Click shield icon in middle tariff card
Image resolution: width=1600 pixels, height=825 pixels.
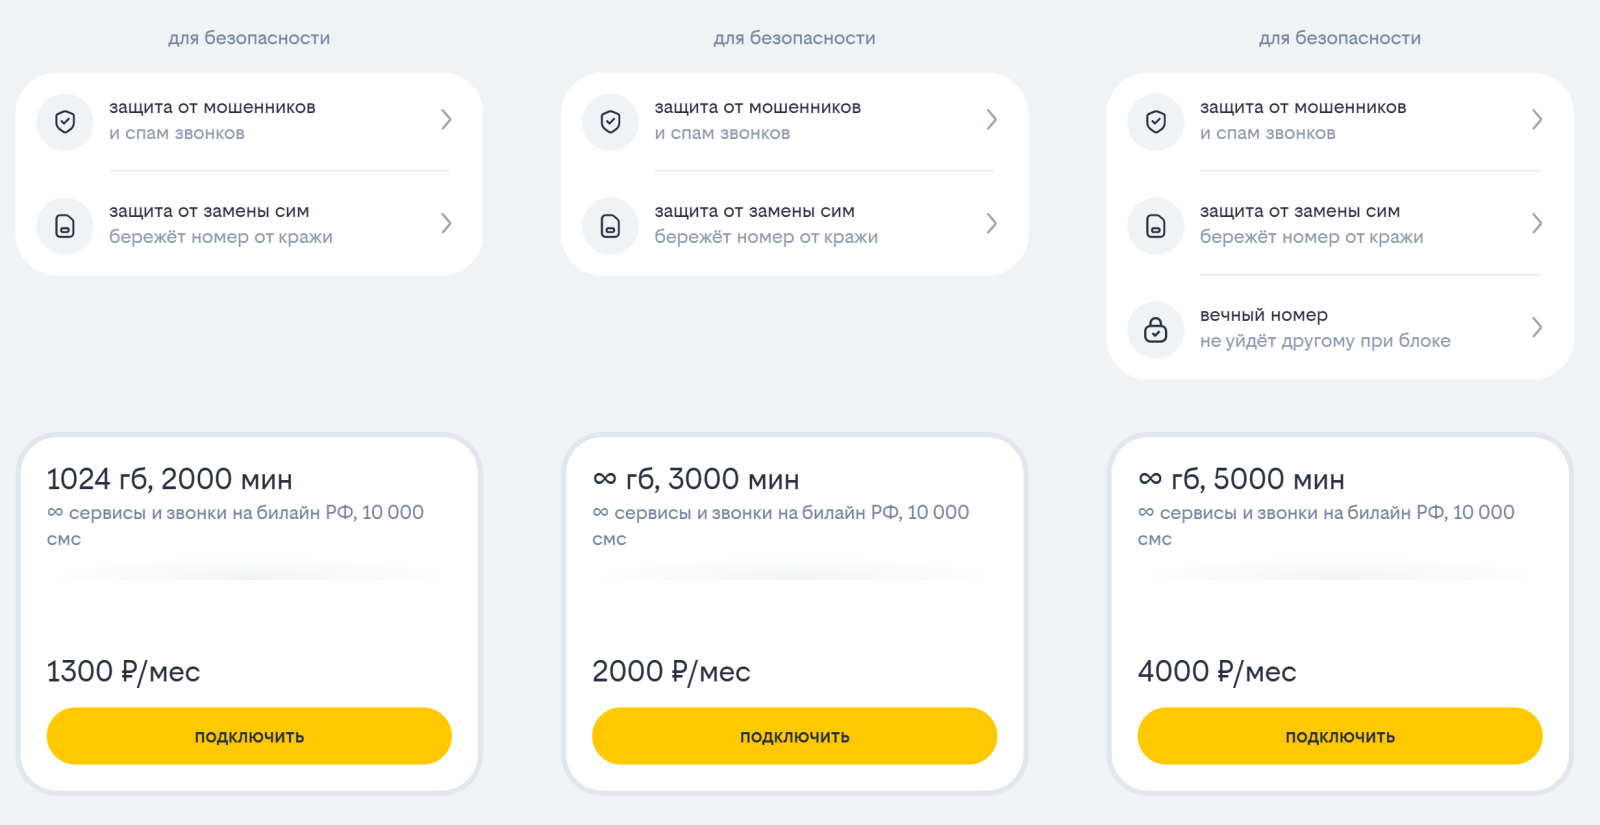coord(610,122)
